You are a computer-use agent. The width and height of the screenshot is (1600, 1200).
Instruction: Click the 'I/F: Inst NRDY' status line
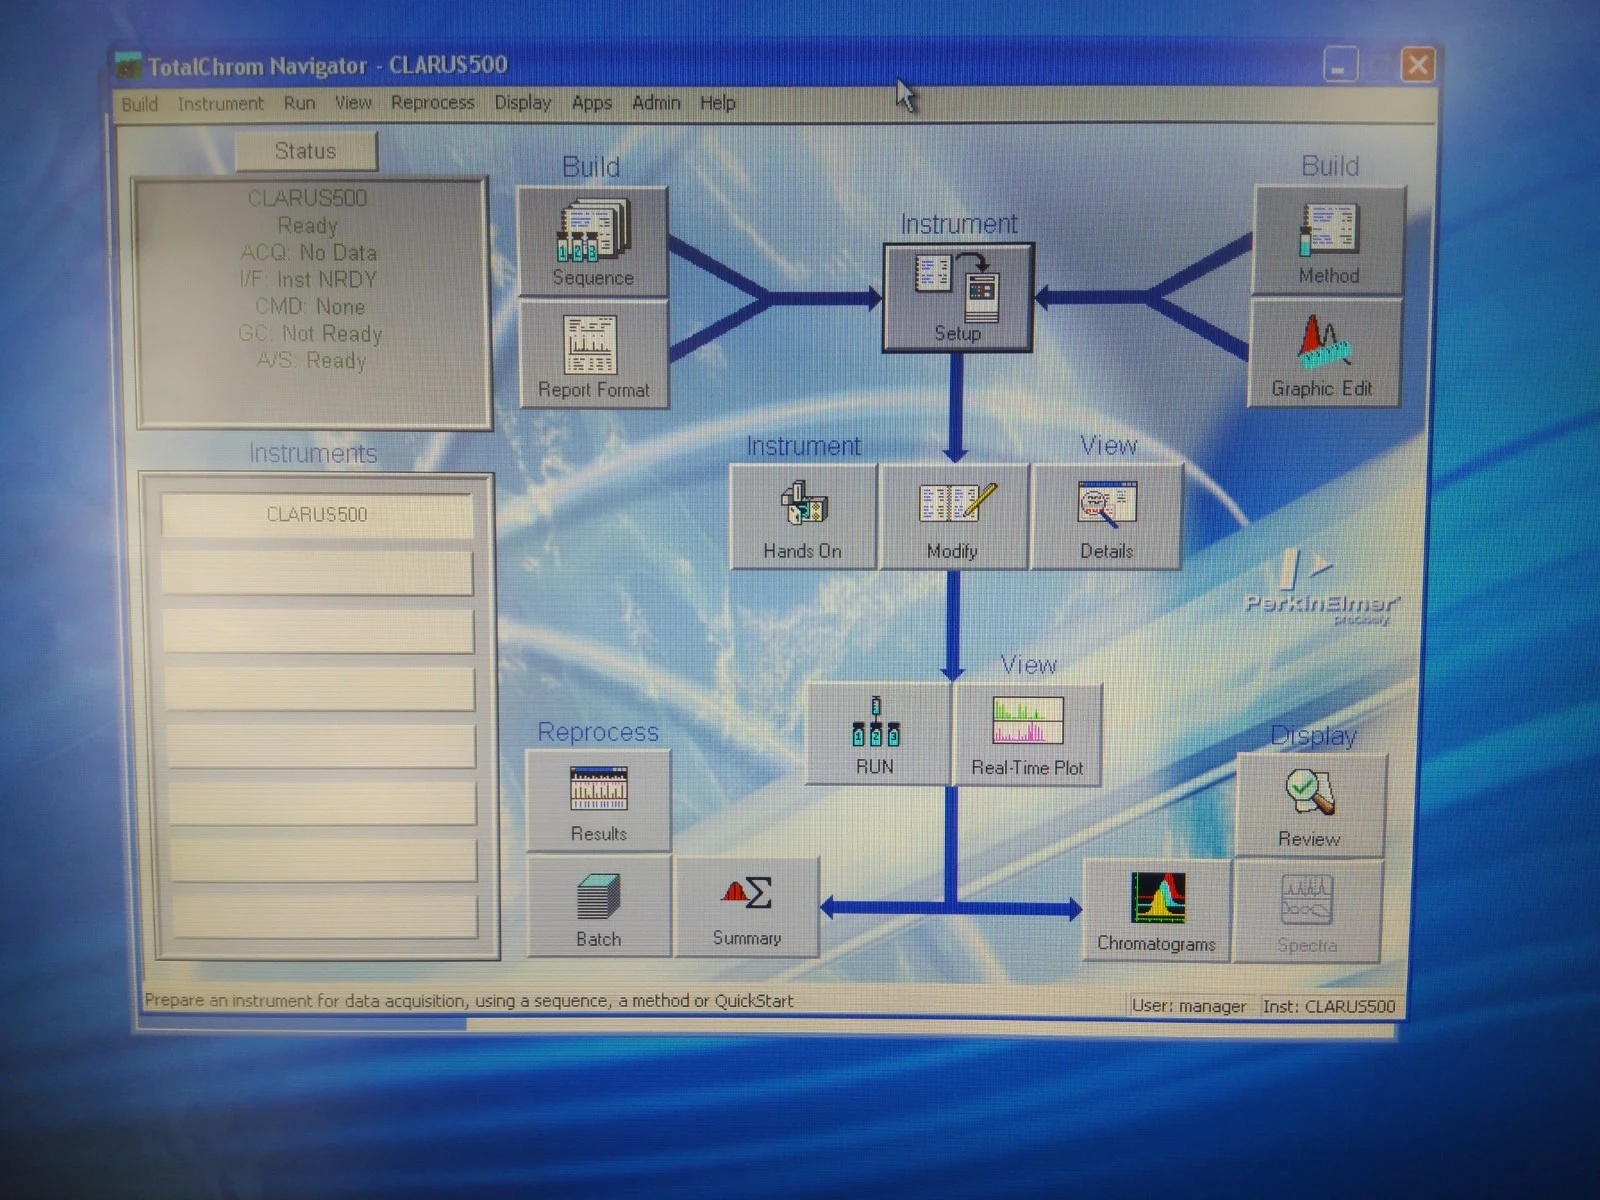point(308,280)
